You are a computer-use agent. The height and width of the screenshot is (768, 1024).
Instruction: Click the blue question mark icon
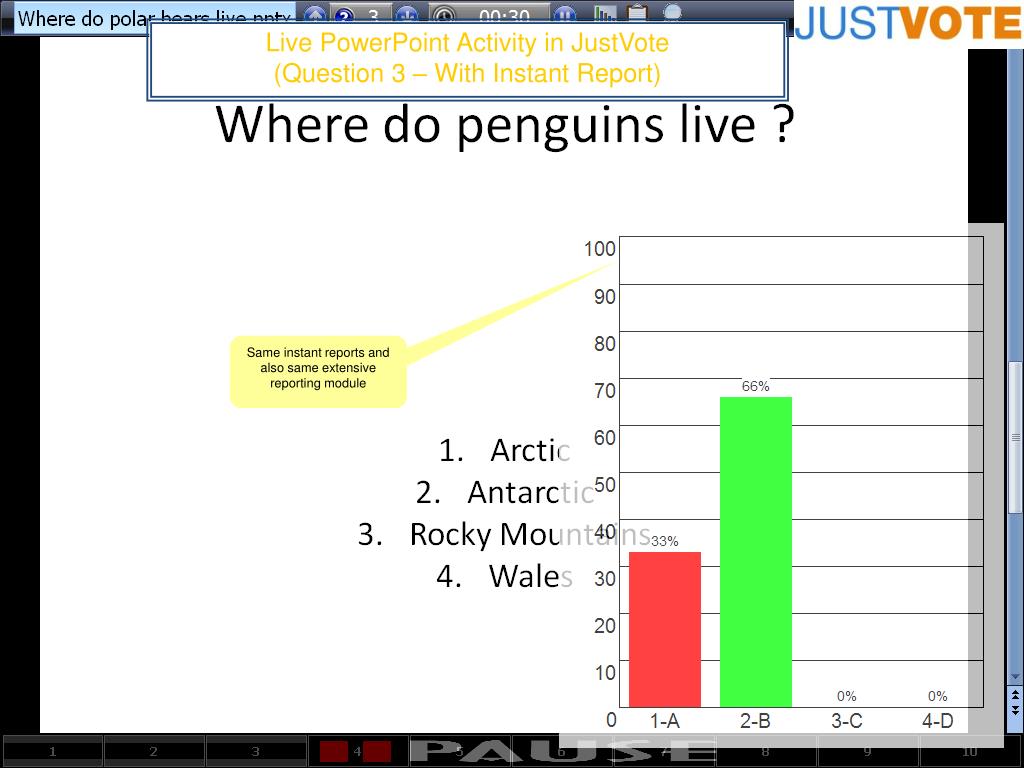[344, 14]
